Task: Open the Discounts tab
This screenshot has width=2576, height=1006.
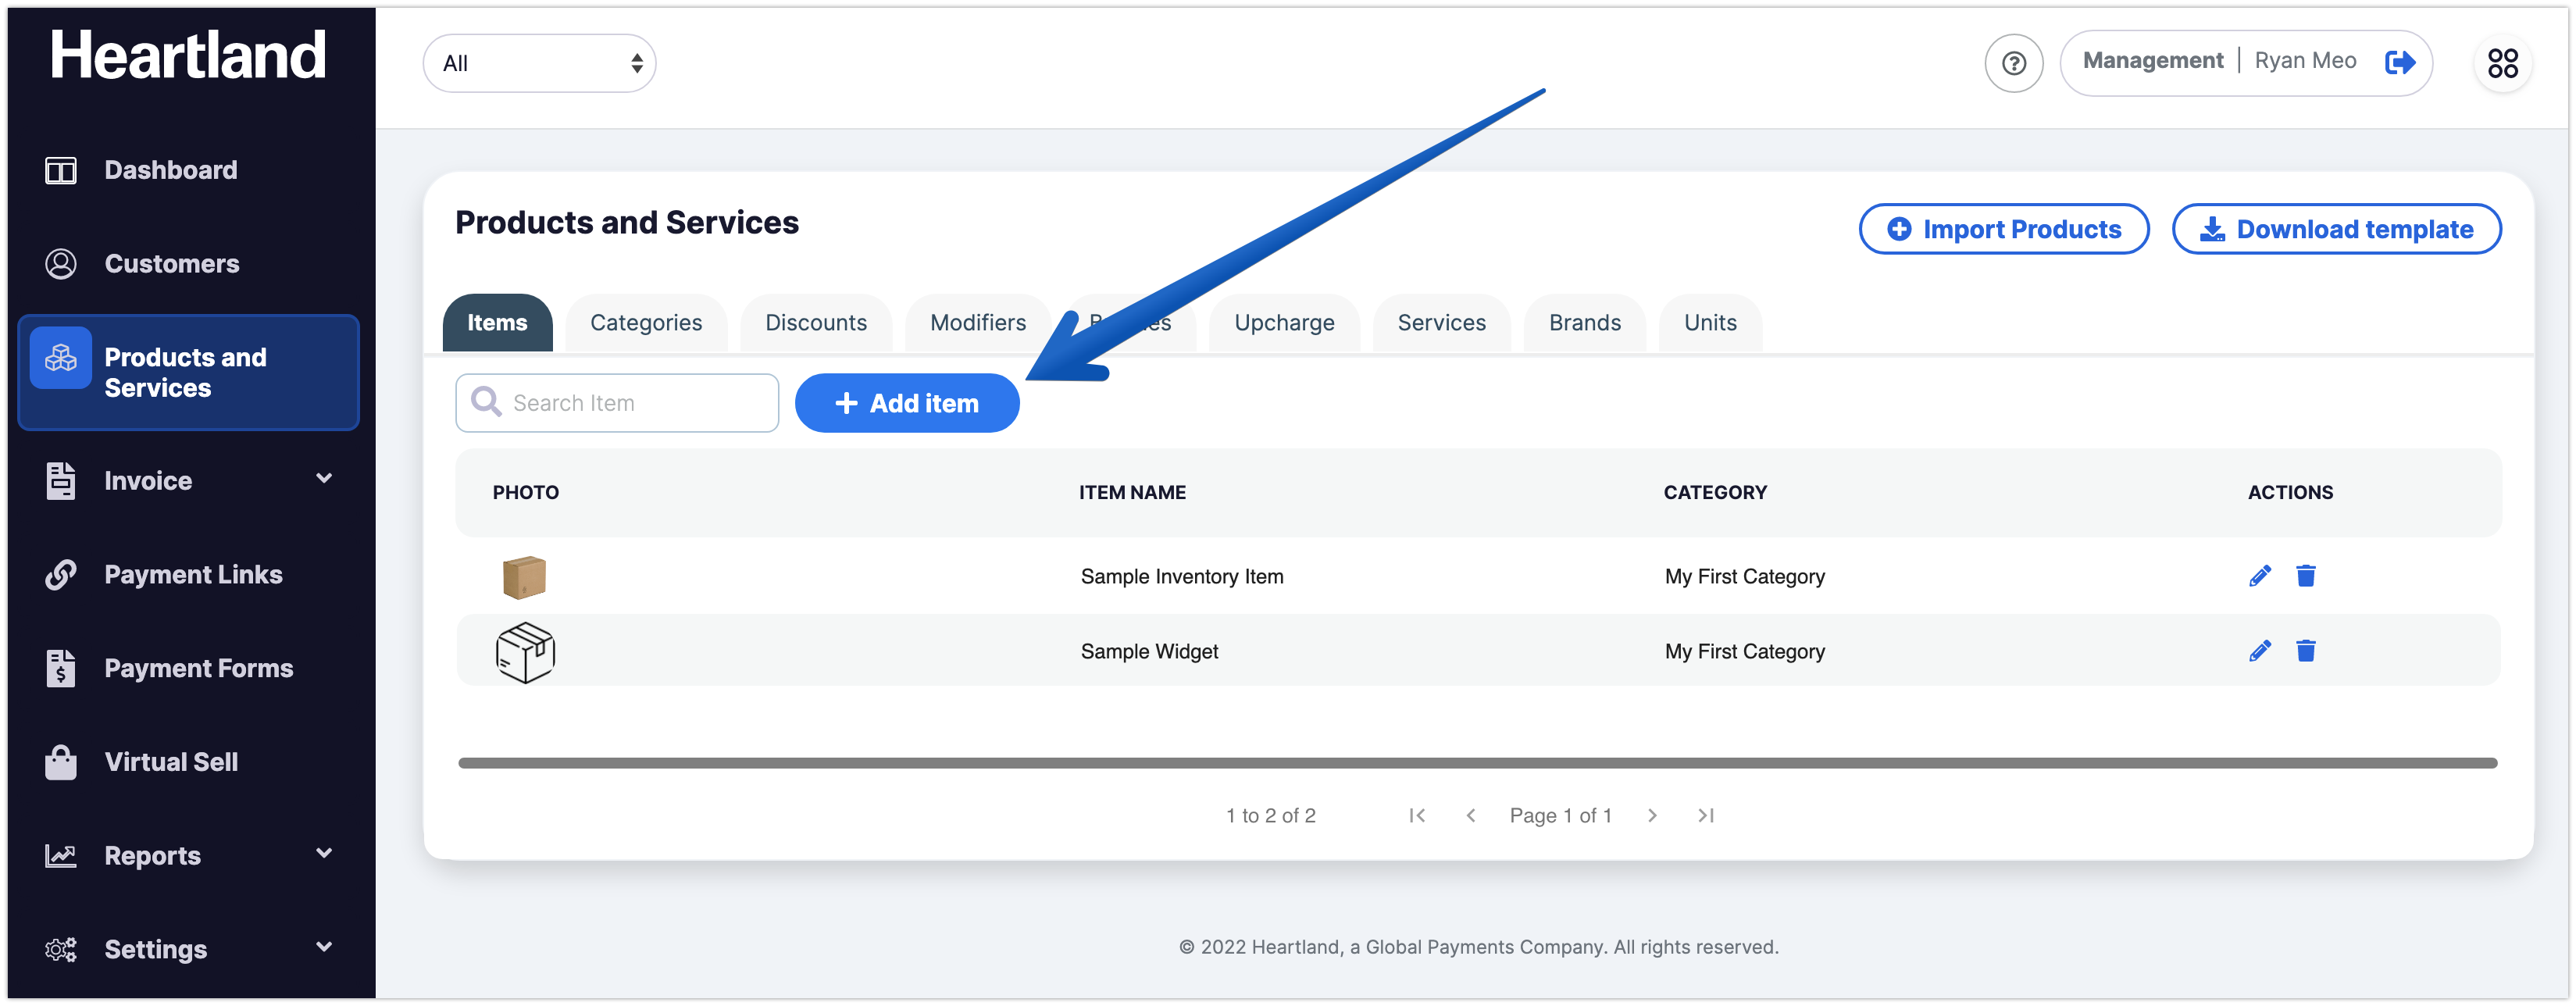Action: click(x=816, y=323)
